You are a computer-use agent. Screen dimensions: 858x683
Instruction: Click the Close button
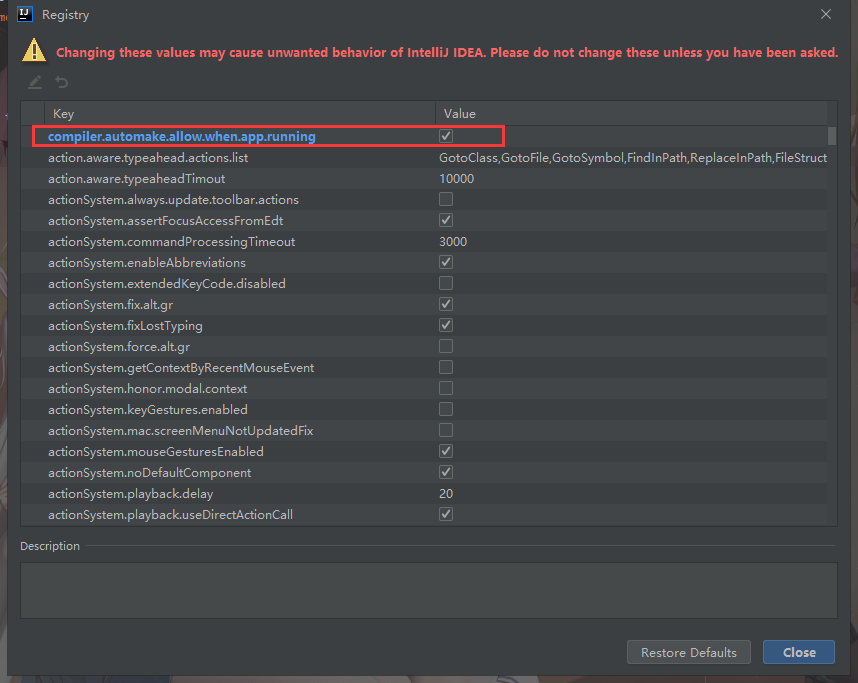(x=799, y=652)
